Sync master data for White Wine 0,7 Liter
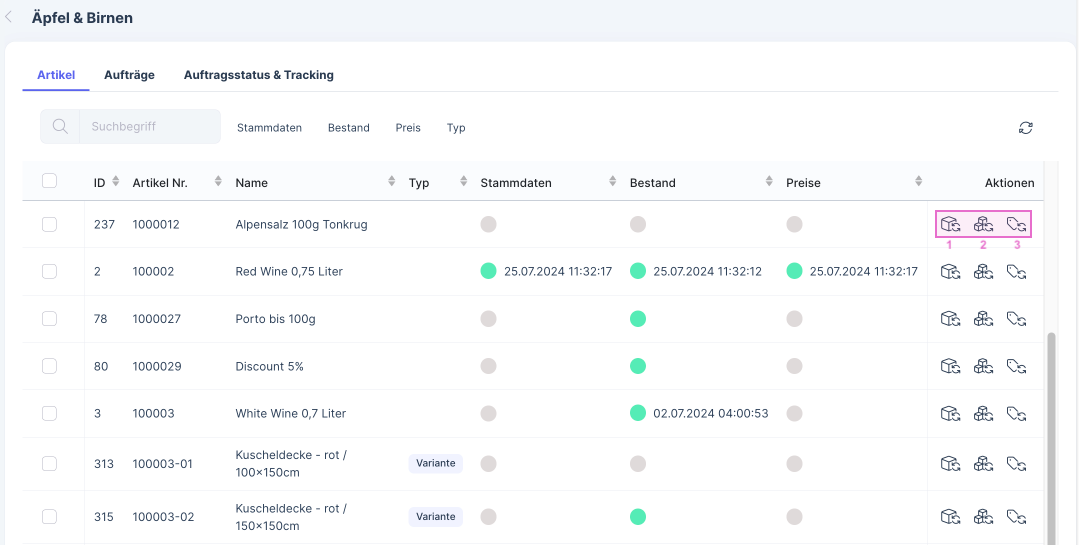Viewport: 1079px width, 545px height. pyautogui.click(x=950, y=413)
